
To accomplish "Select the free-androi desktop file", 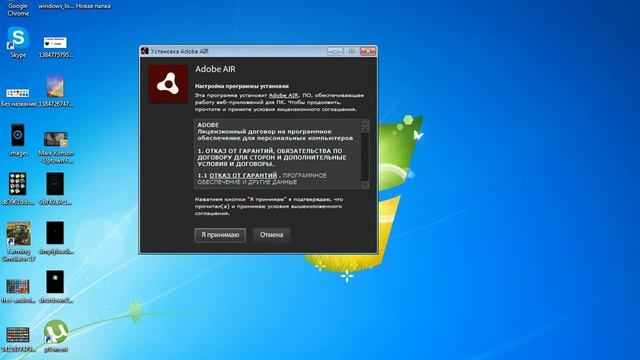I will (x=18, y=291).
